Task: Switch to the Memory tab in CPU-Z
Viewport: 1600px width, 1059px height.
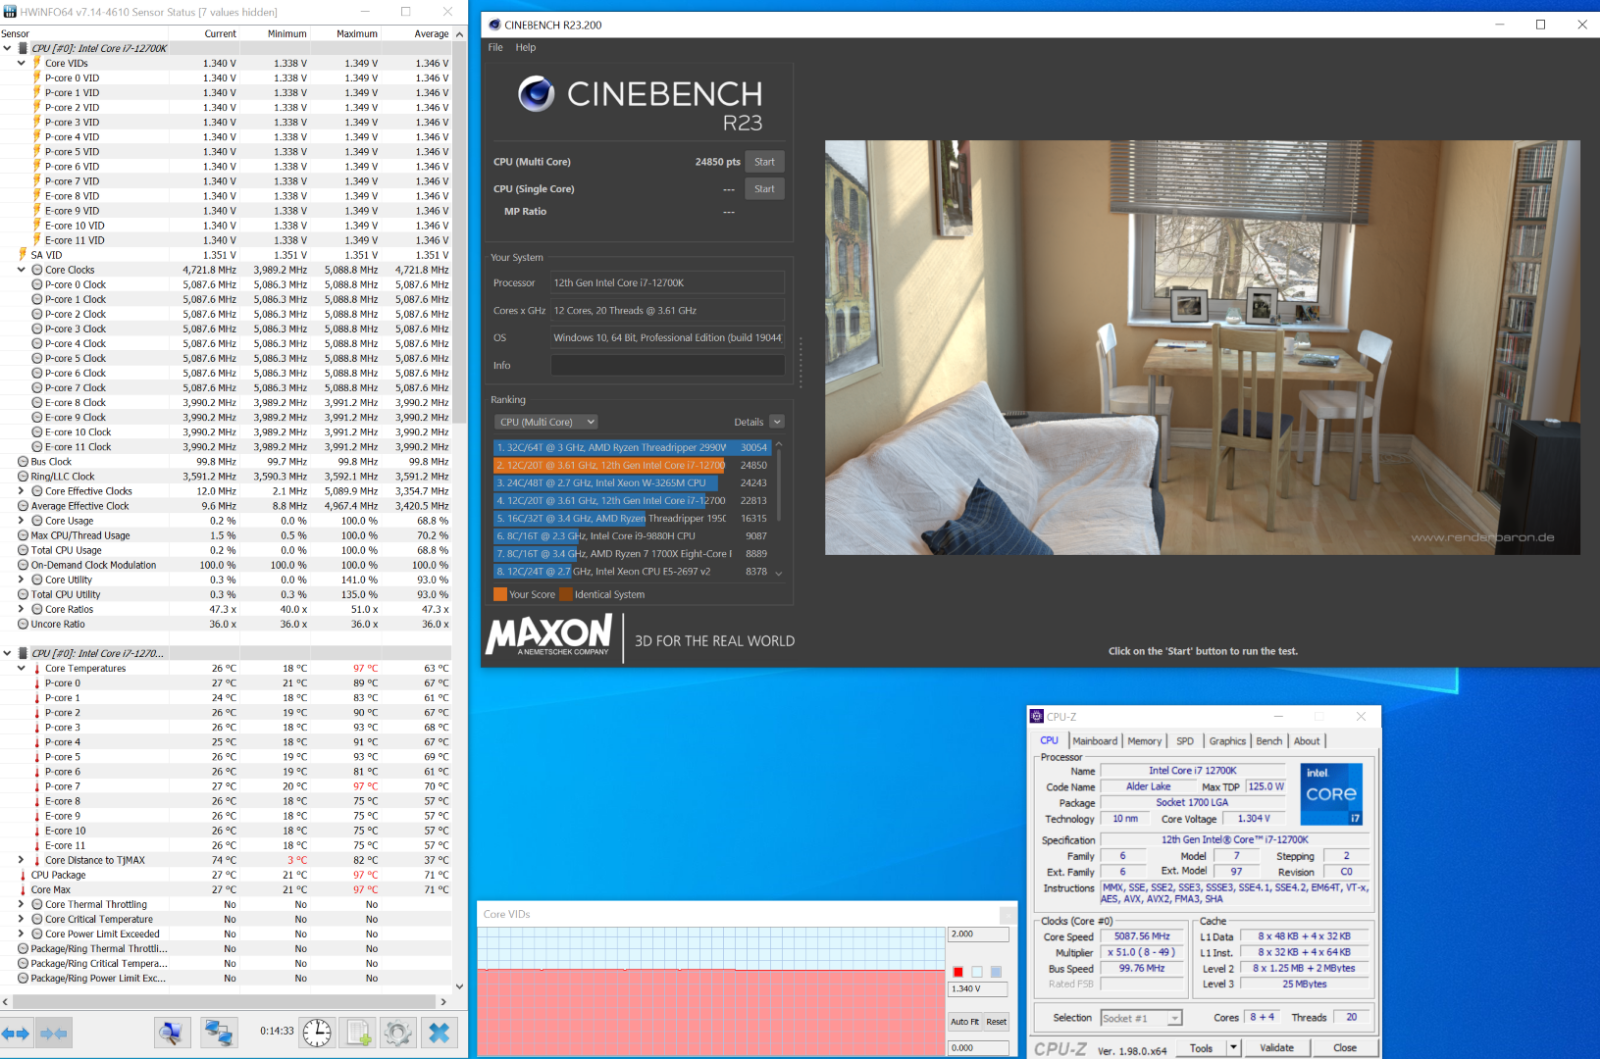Action: (1145, 741)
